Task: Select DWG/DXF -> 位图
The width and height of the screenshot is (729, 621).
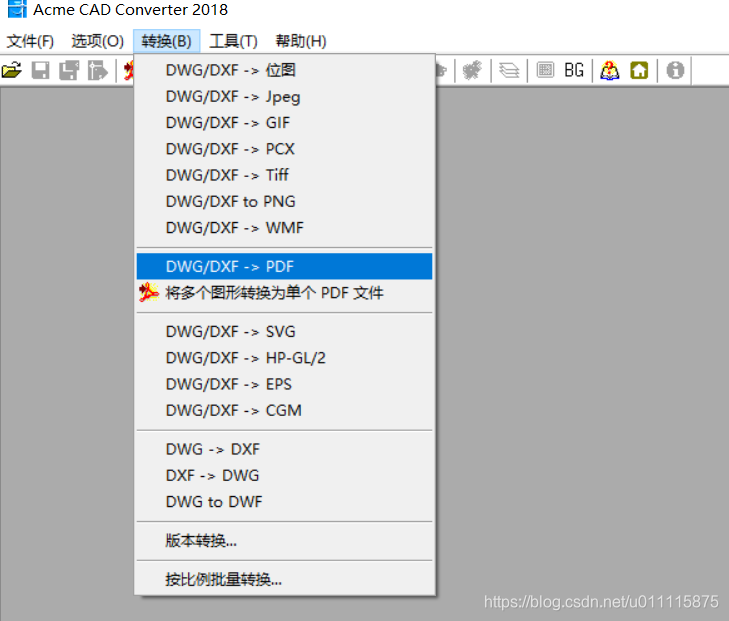Action: point(284,70)
